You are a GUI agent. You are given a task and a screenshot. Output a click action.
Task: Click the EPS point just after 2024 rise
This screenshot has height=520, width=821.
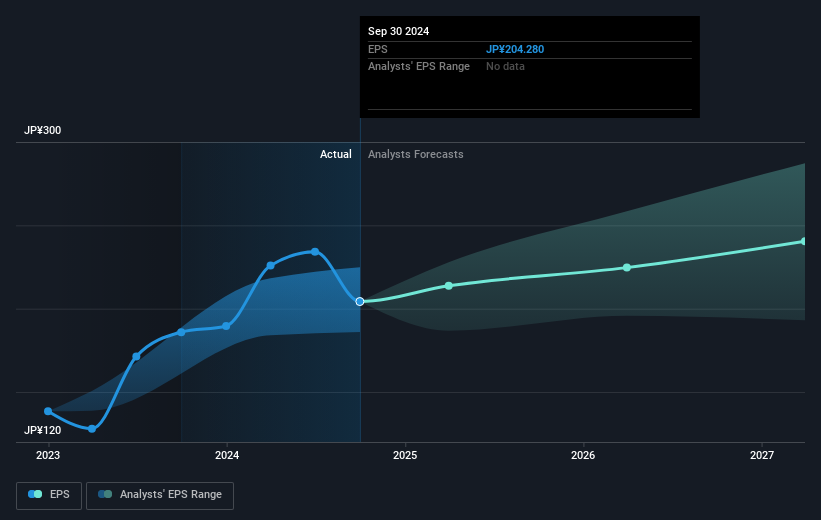click(270, 265)
